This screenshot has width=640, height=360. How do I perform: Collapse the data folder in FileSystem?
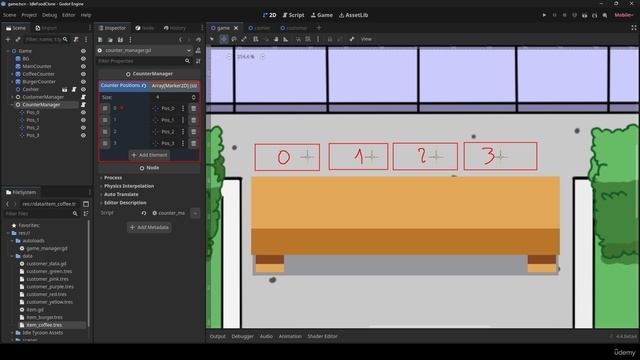[12, 256]
